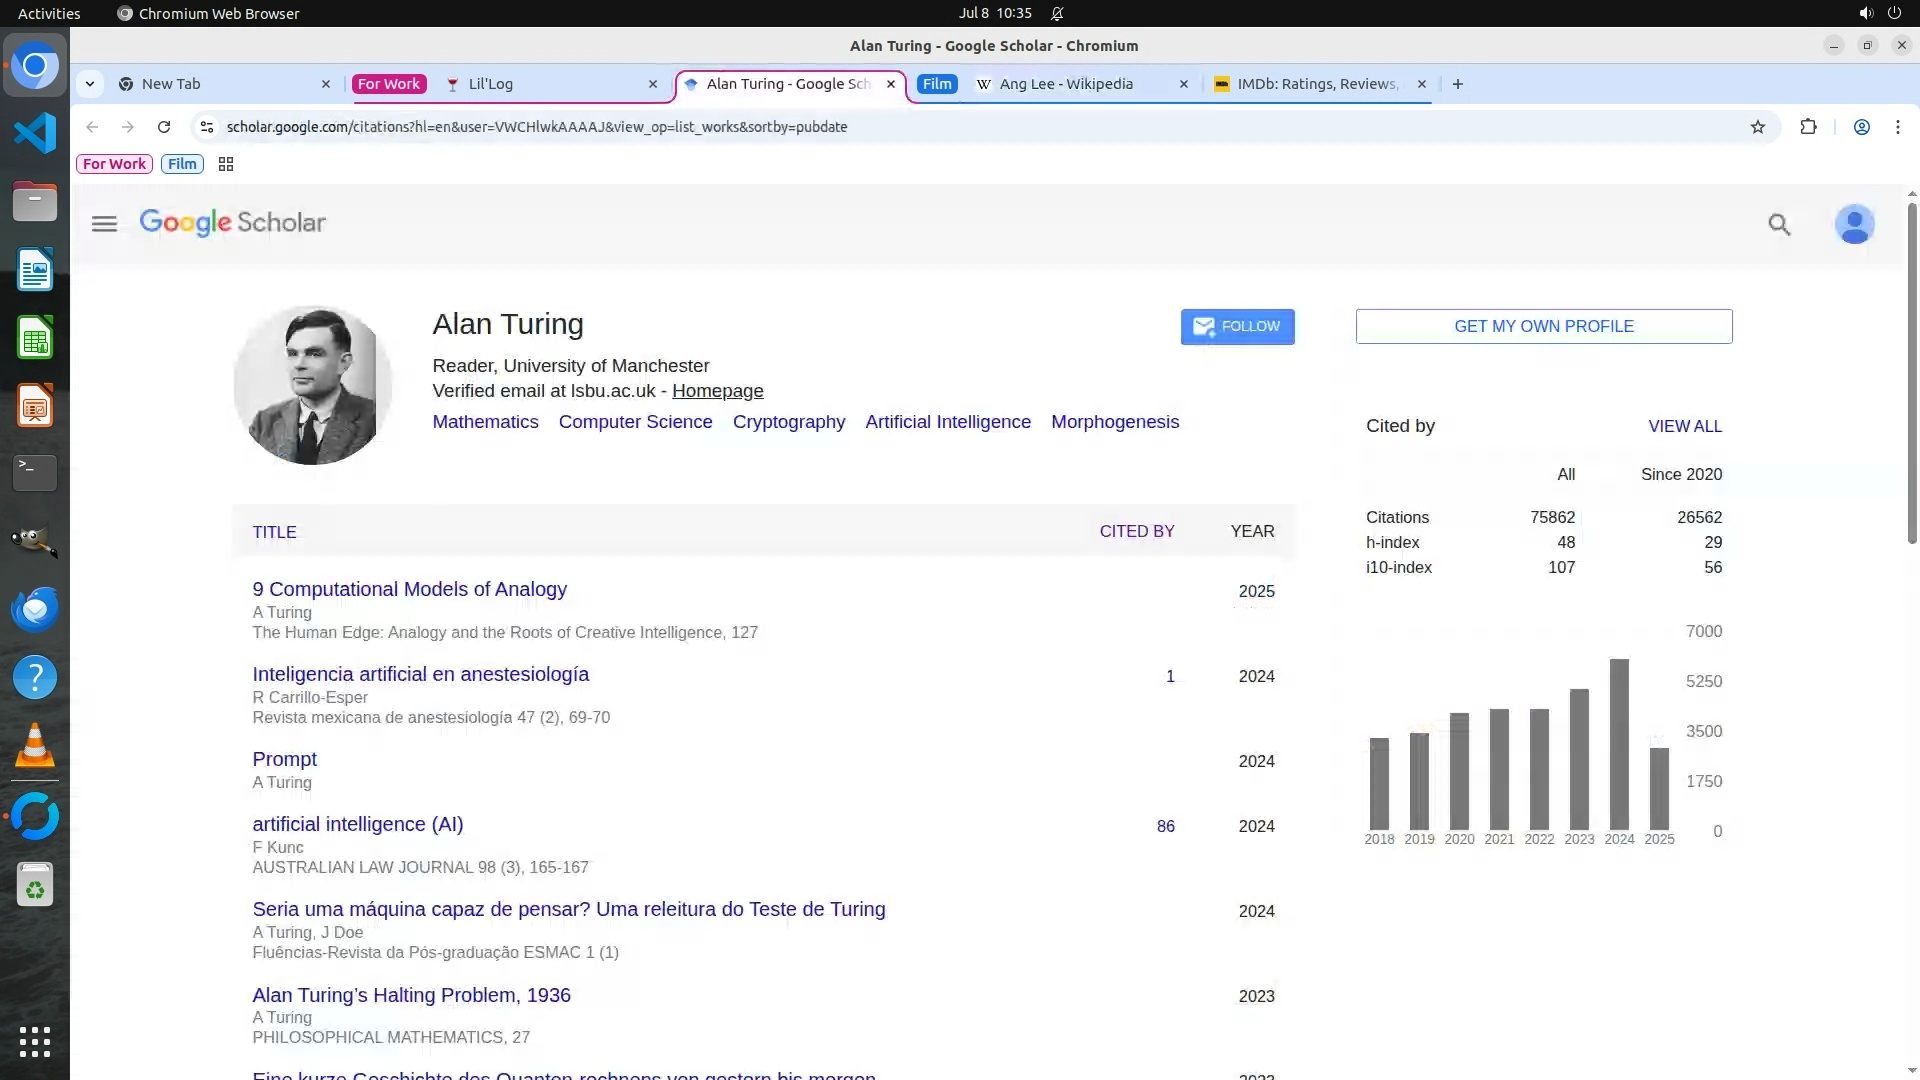This screenshot has width=1920, height=1080.
Task: Launch Visual Studio Code from the dock
Action: tap(35, 133)
